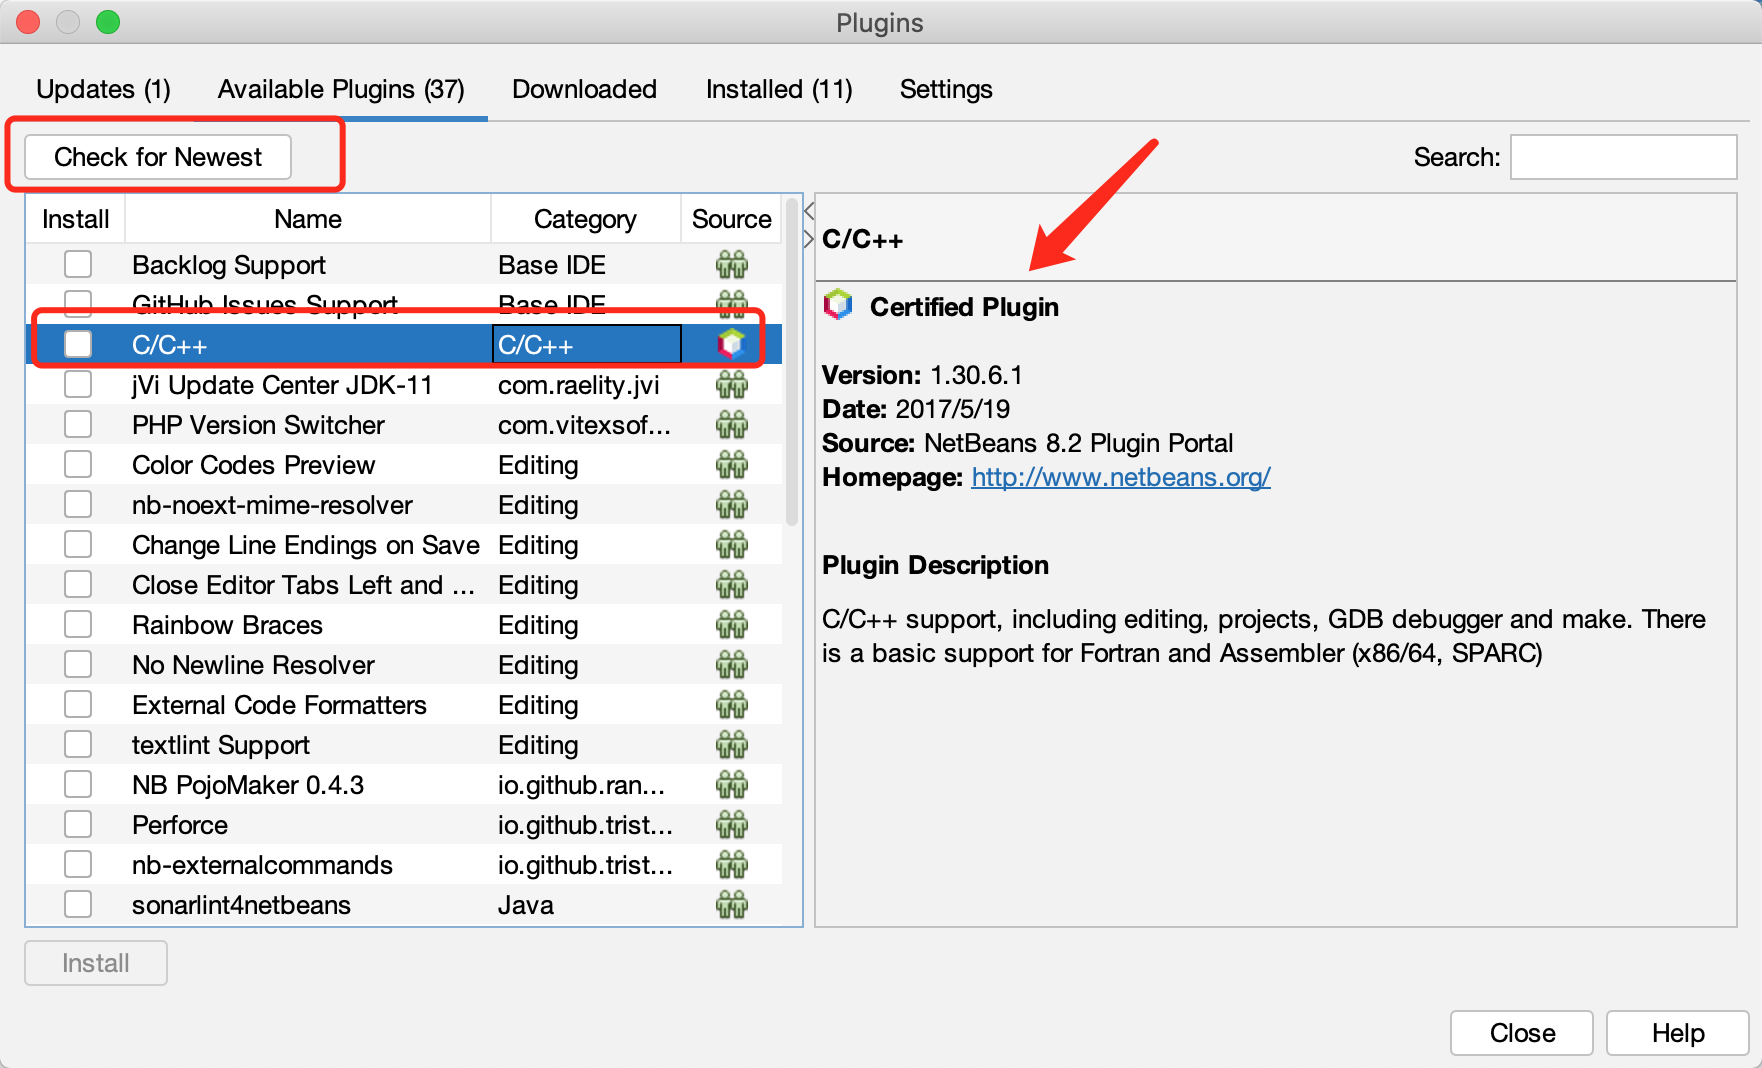Screen dimensions: 1762x1068
Task: Sort by the Source column header
Action: [x=732, y=219]
